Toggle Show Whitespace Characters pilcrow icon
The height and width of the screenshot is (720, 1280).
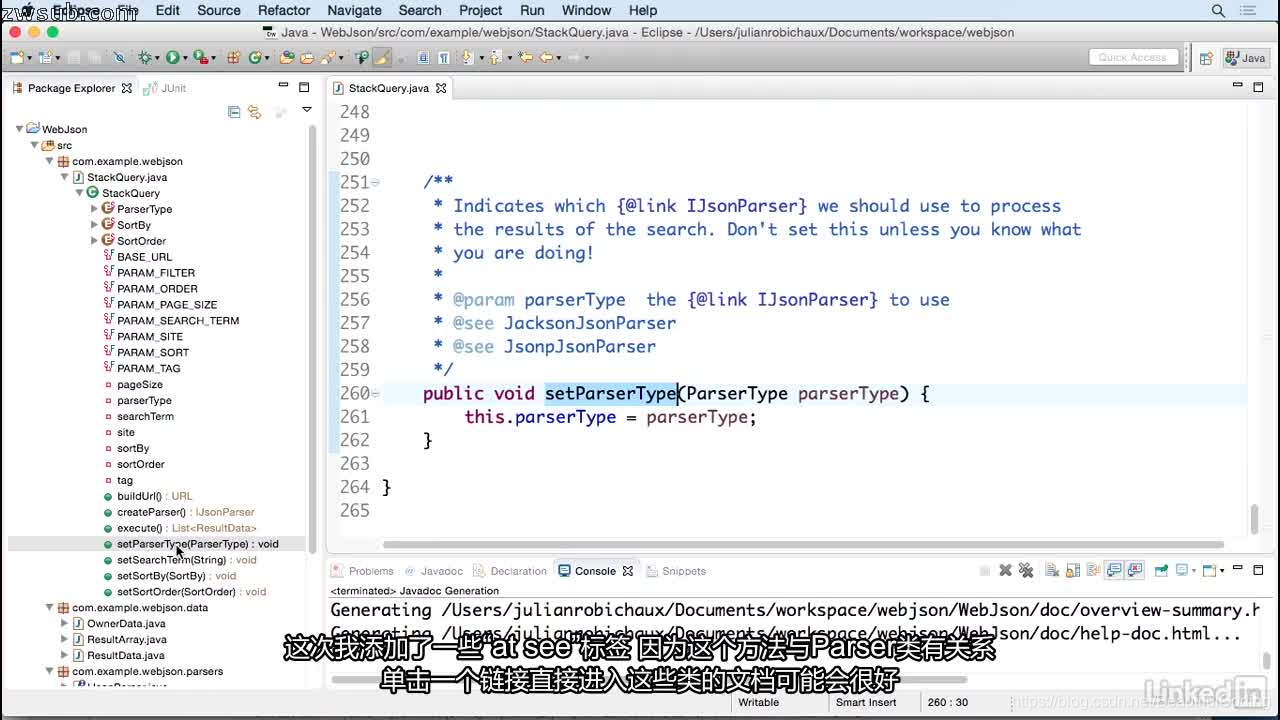[444, 57]
